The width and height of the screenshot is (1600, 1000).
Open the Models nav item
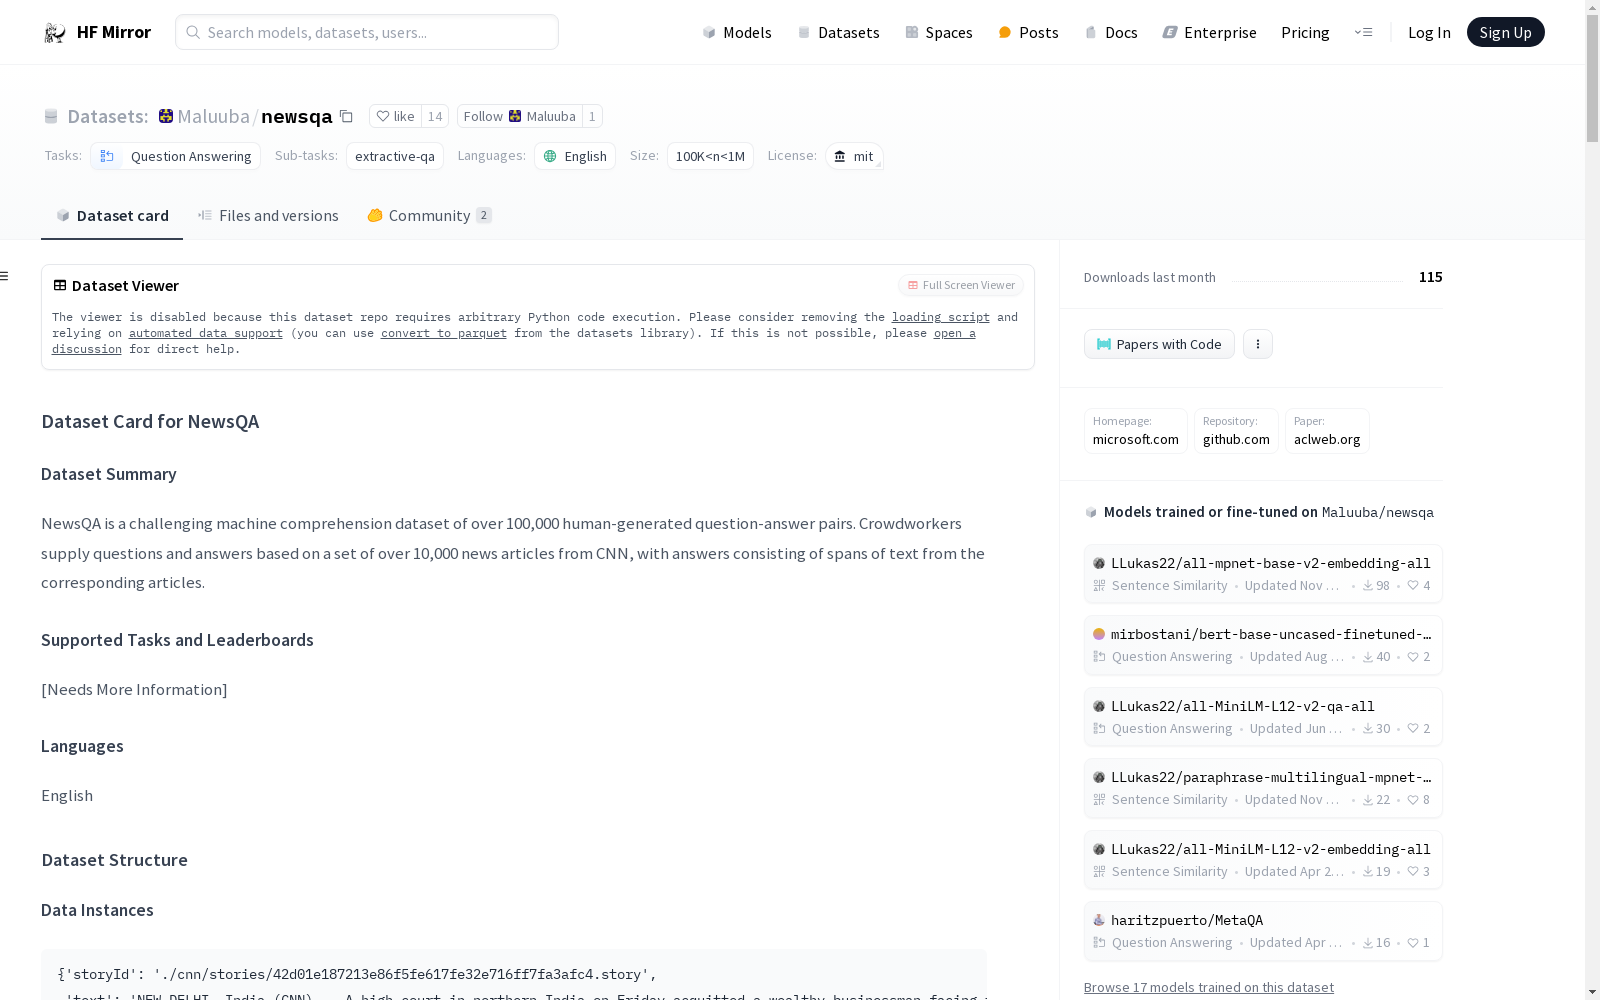pyautogui.click(x=737, y=33)
